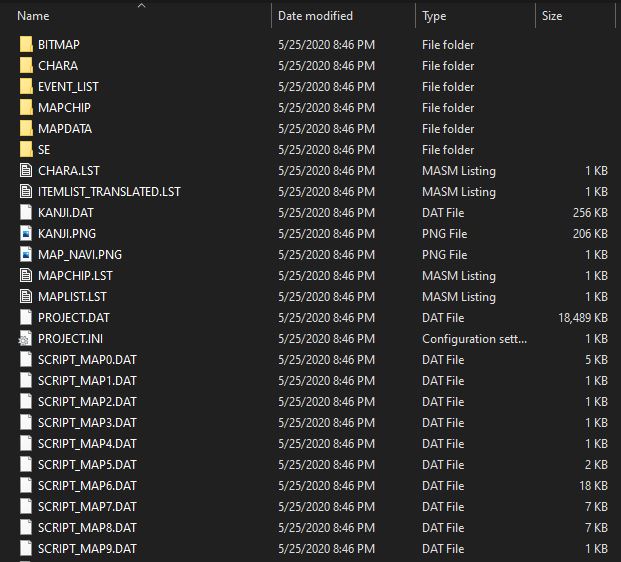Select the EVENT_LIST folder name

pyautogui.click(x=68, y=87)
